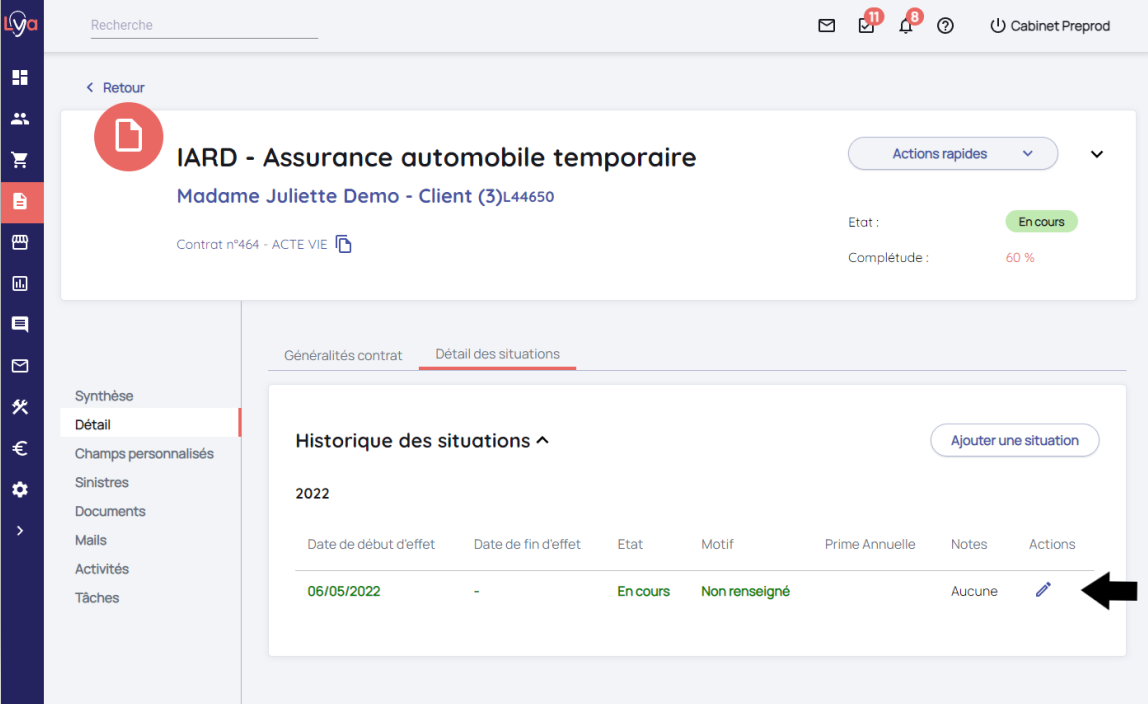Expand the left sidebar with the chevron arrow

click(20, 531)
